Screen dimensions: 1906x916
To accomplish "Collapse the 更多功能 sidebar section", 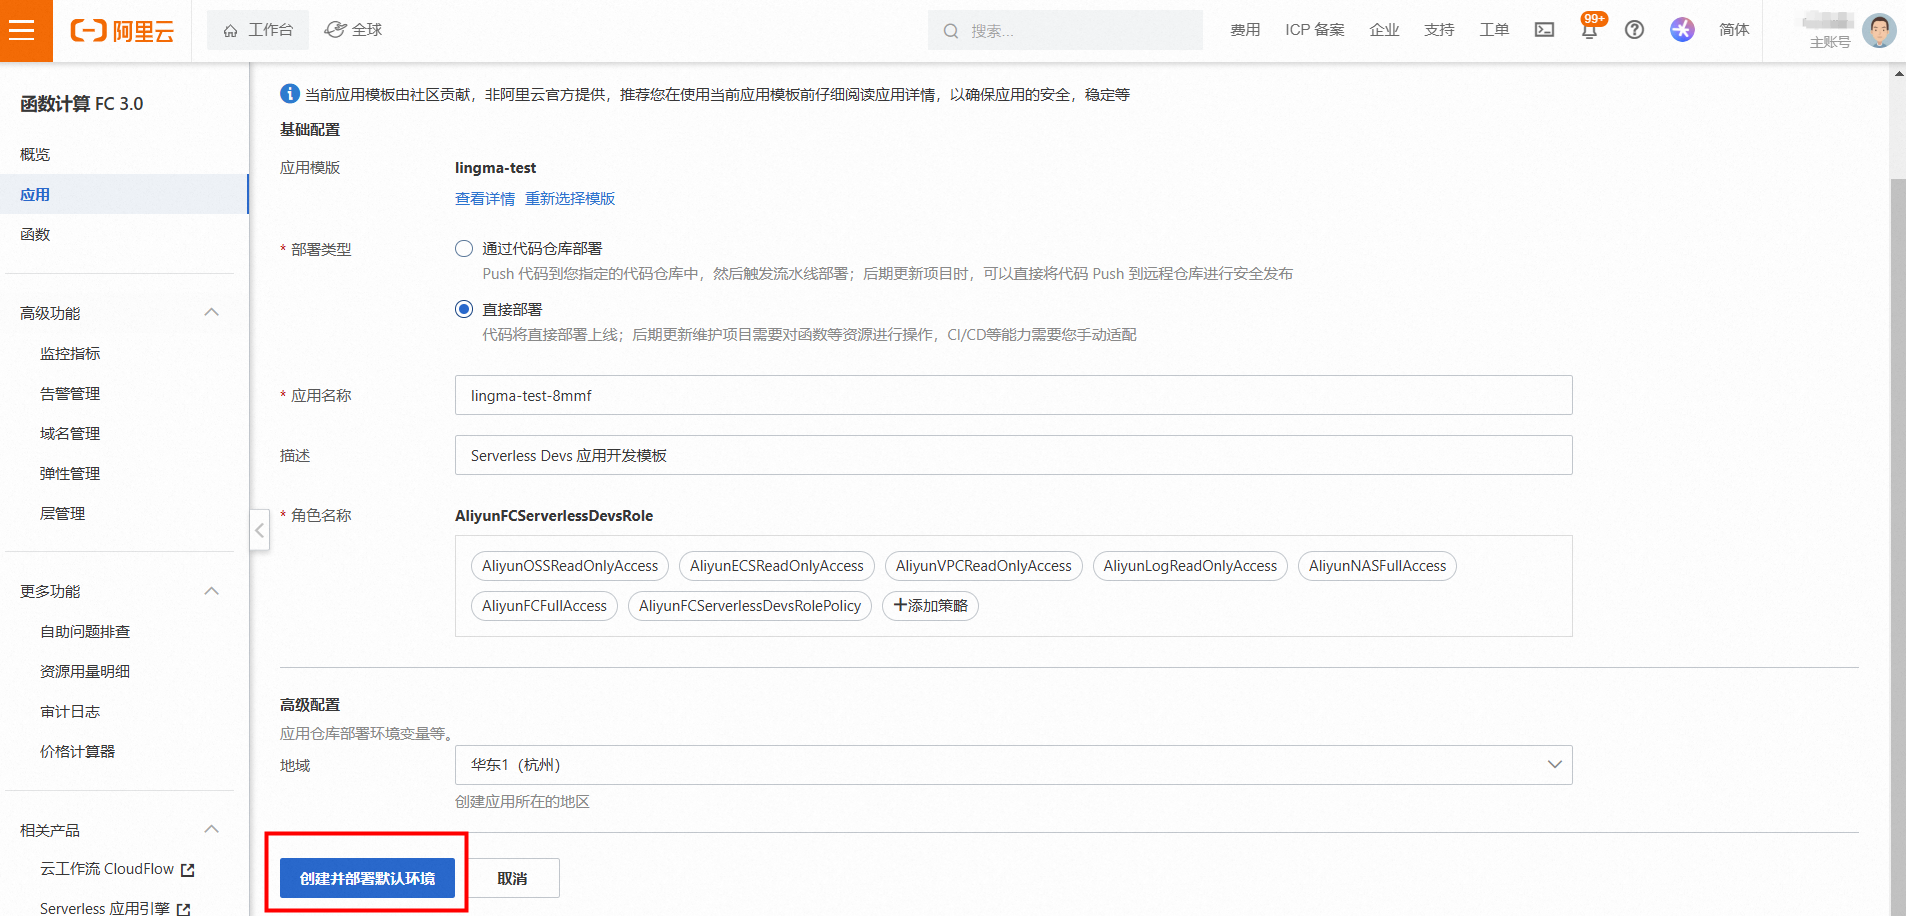I will (x=211, y=591).
